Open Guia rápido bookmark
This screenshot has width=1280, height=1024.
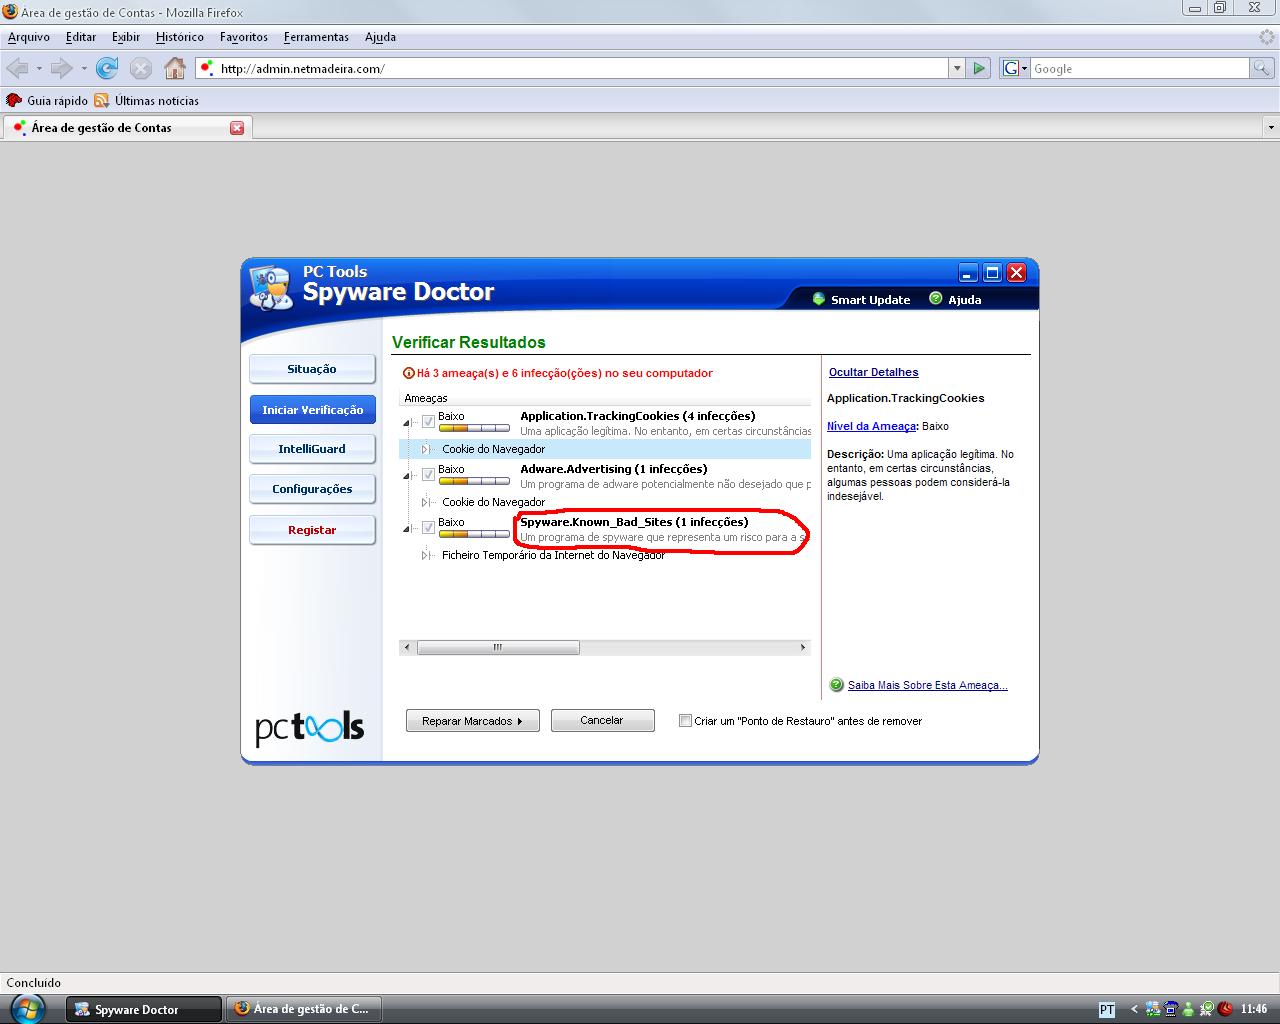(47, 100)
